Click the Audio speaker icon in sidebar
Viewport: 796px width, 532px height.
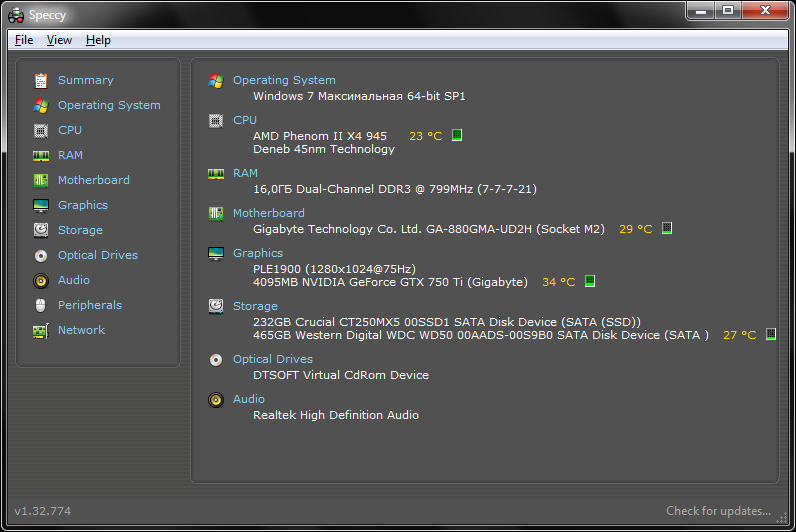pyautogui.click(x=41, y=280)
